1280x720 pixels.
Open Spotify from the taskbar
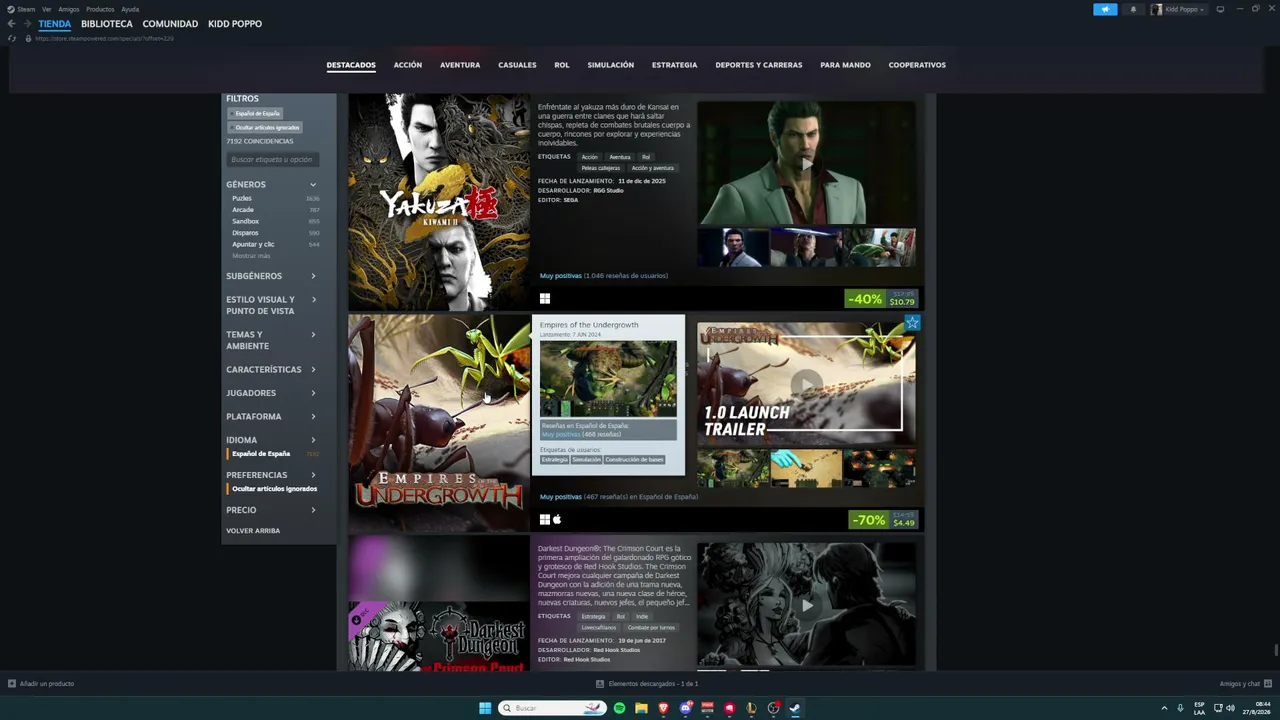[x=619, y=708]
